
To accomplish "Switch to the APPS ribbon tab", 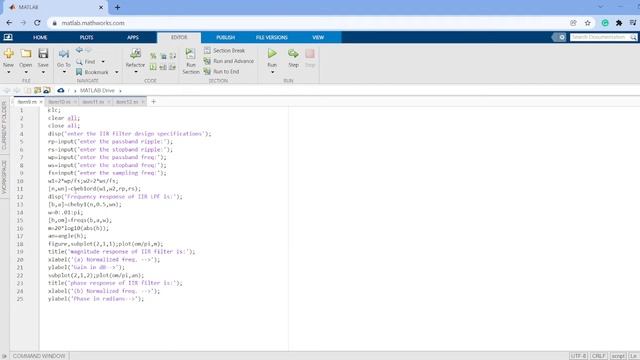I will tap(133, 37).
